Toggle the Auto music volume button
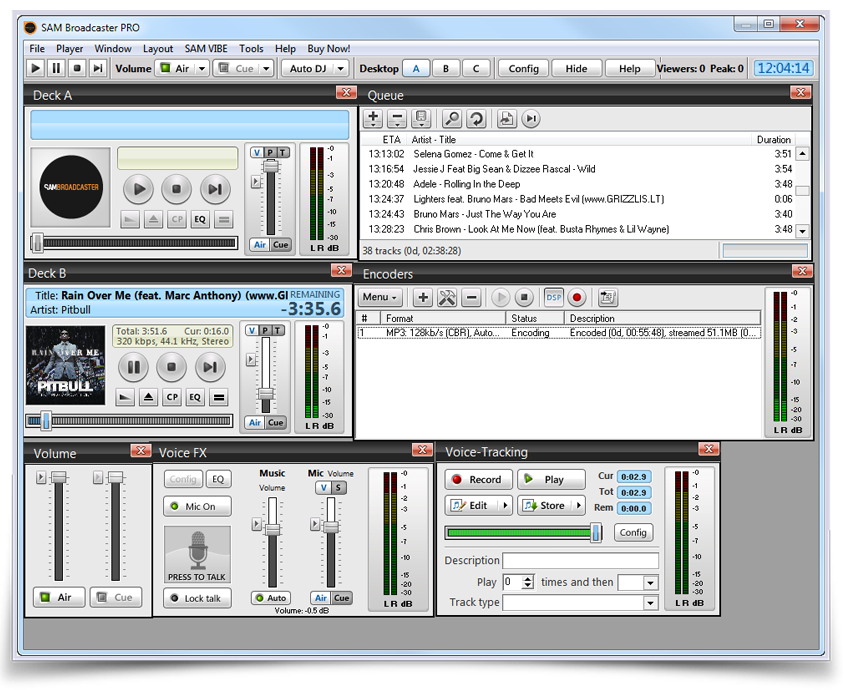 (x=271, y=598)
